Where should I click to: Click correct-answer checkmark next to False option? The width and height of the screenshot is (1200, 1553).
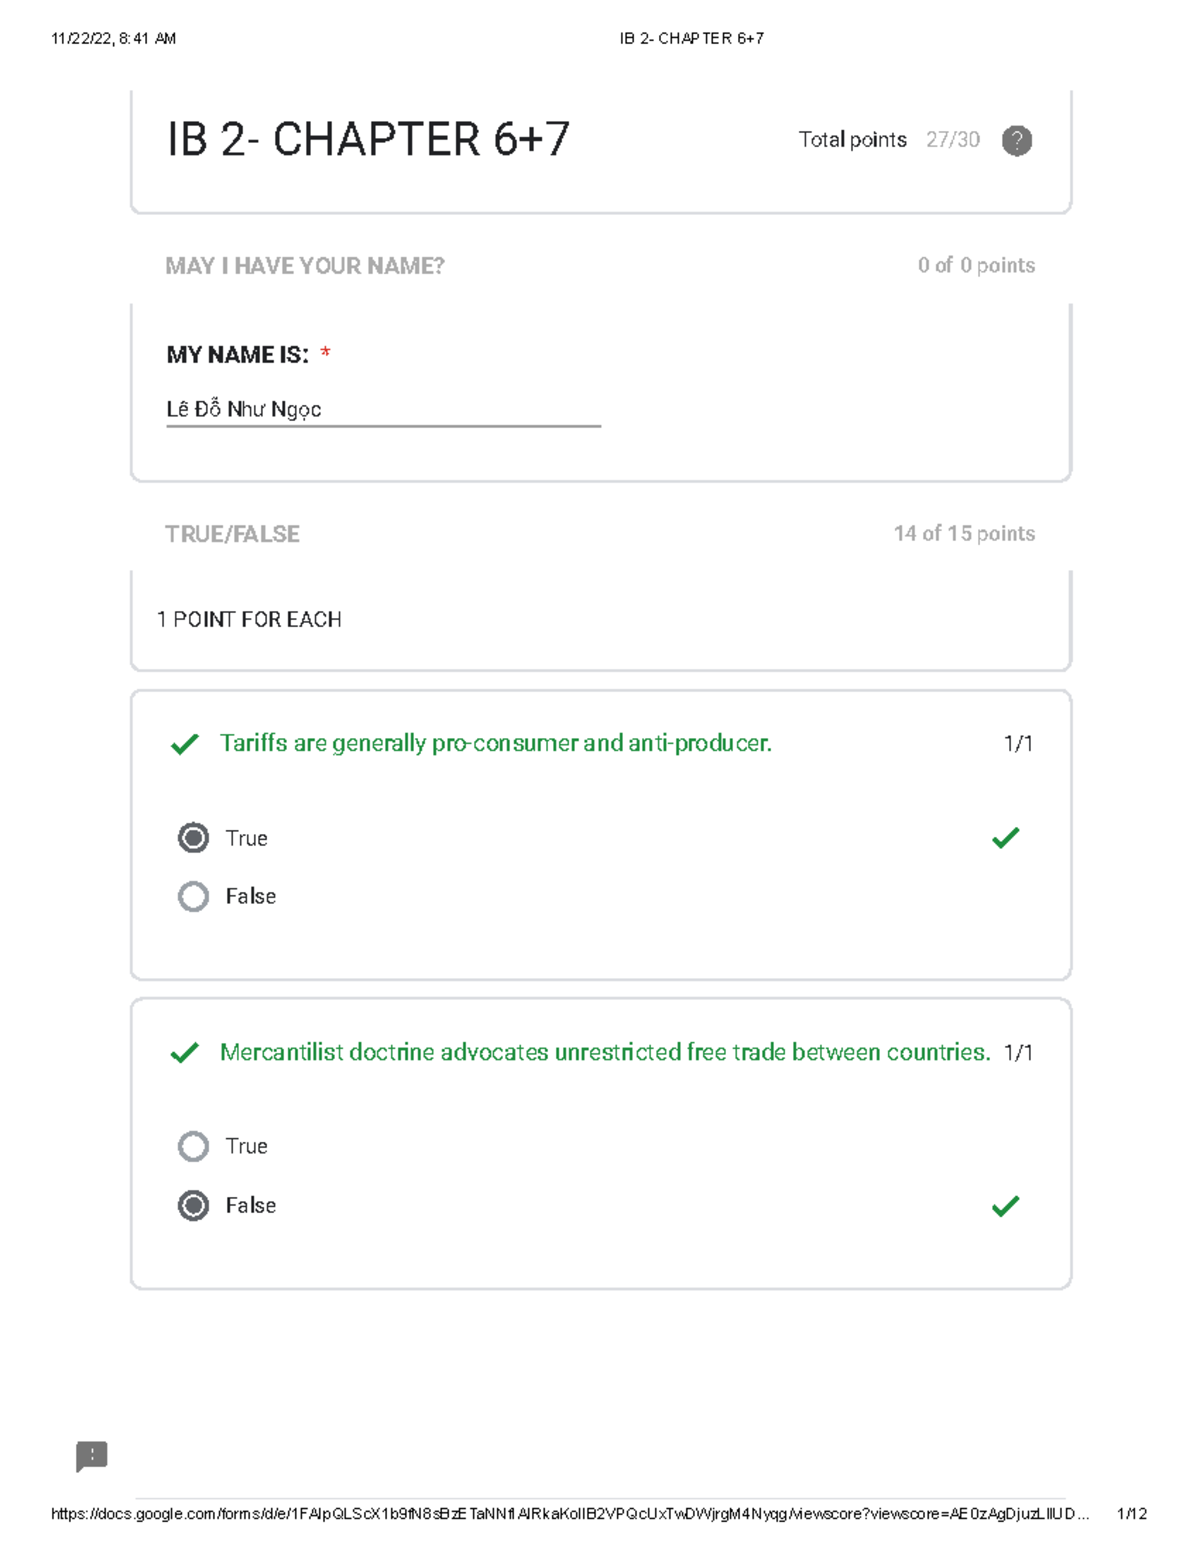tap(1005, 1206)
